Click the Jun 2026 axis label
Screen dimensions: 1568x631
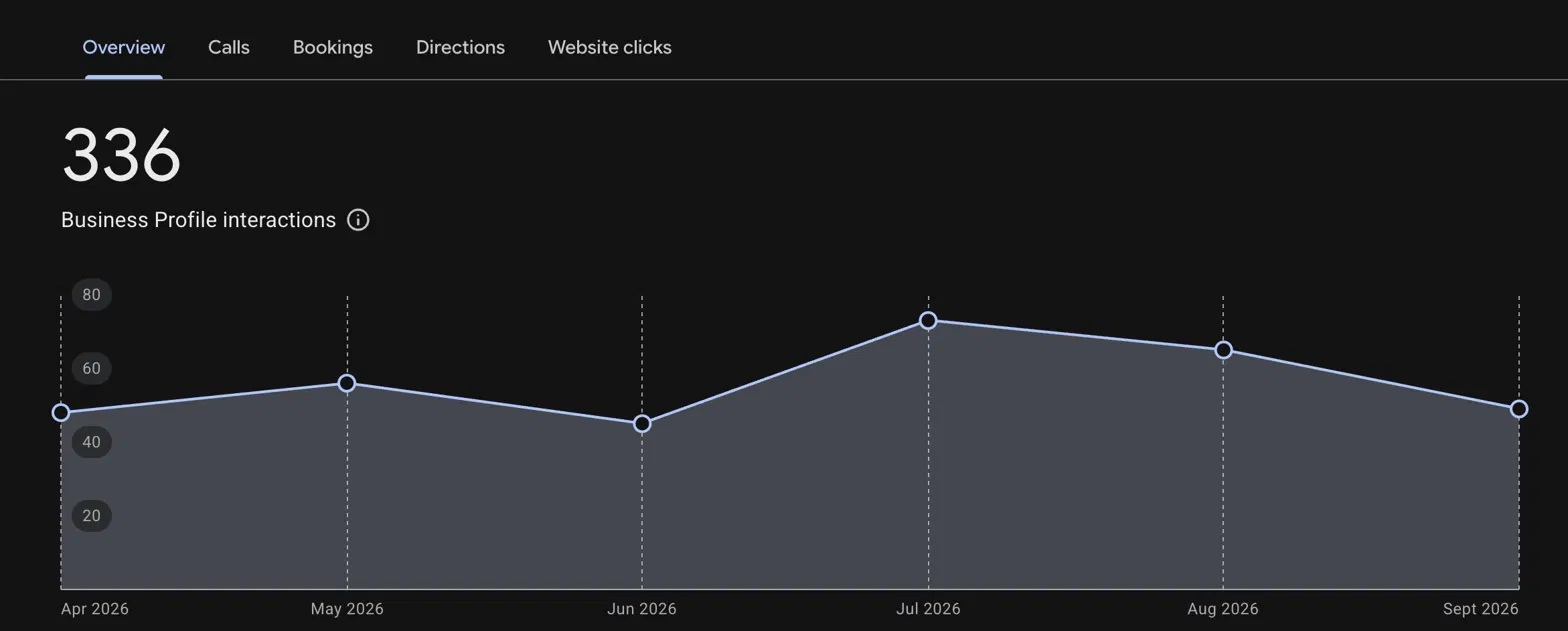(x=642, y=609)
